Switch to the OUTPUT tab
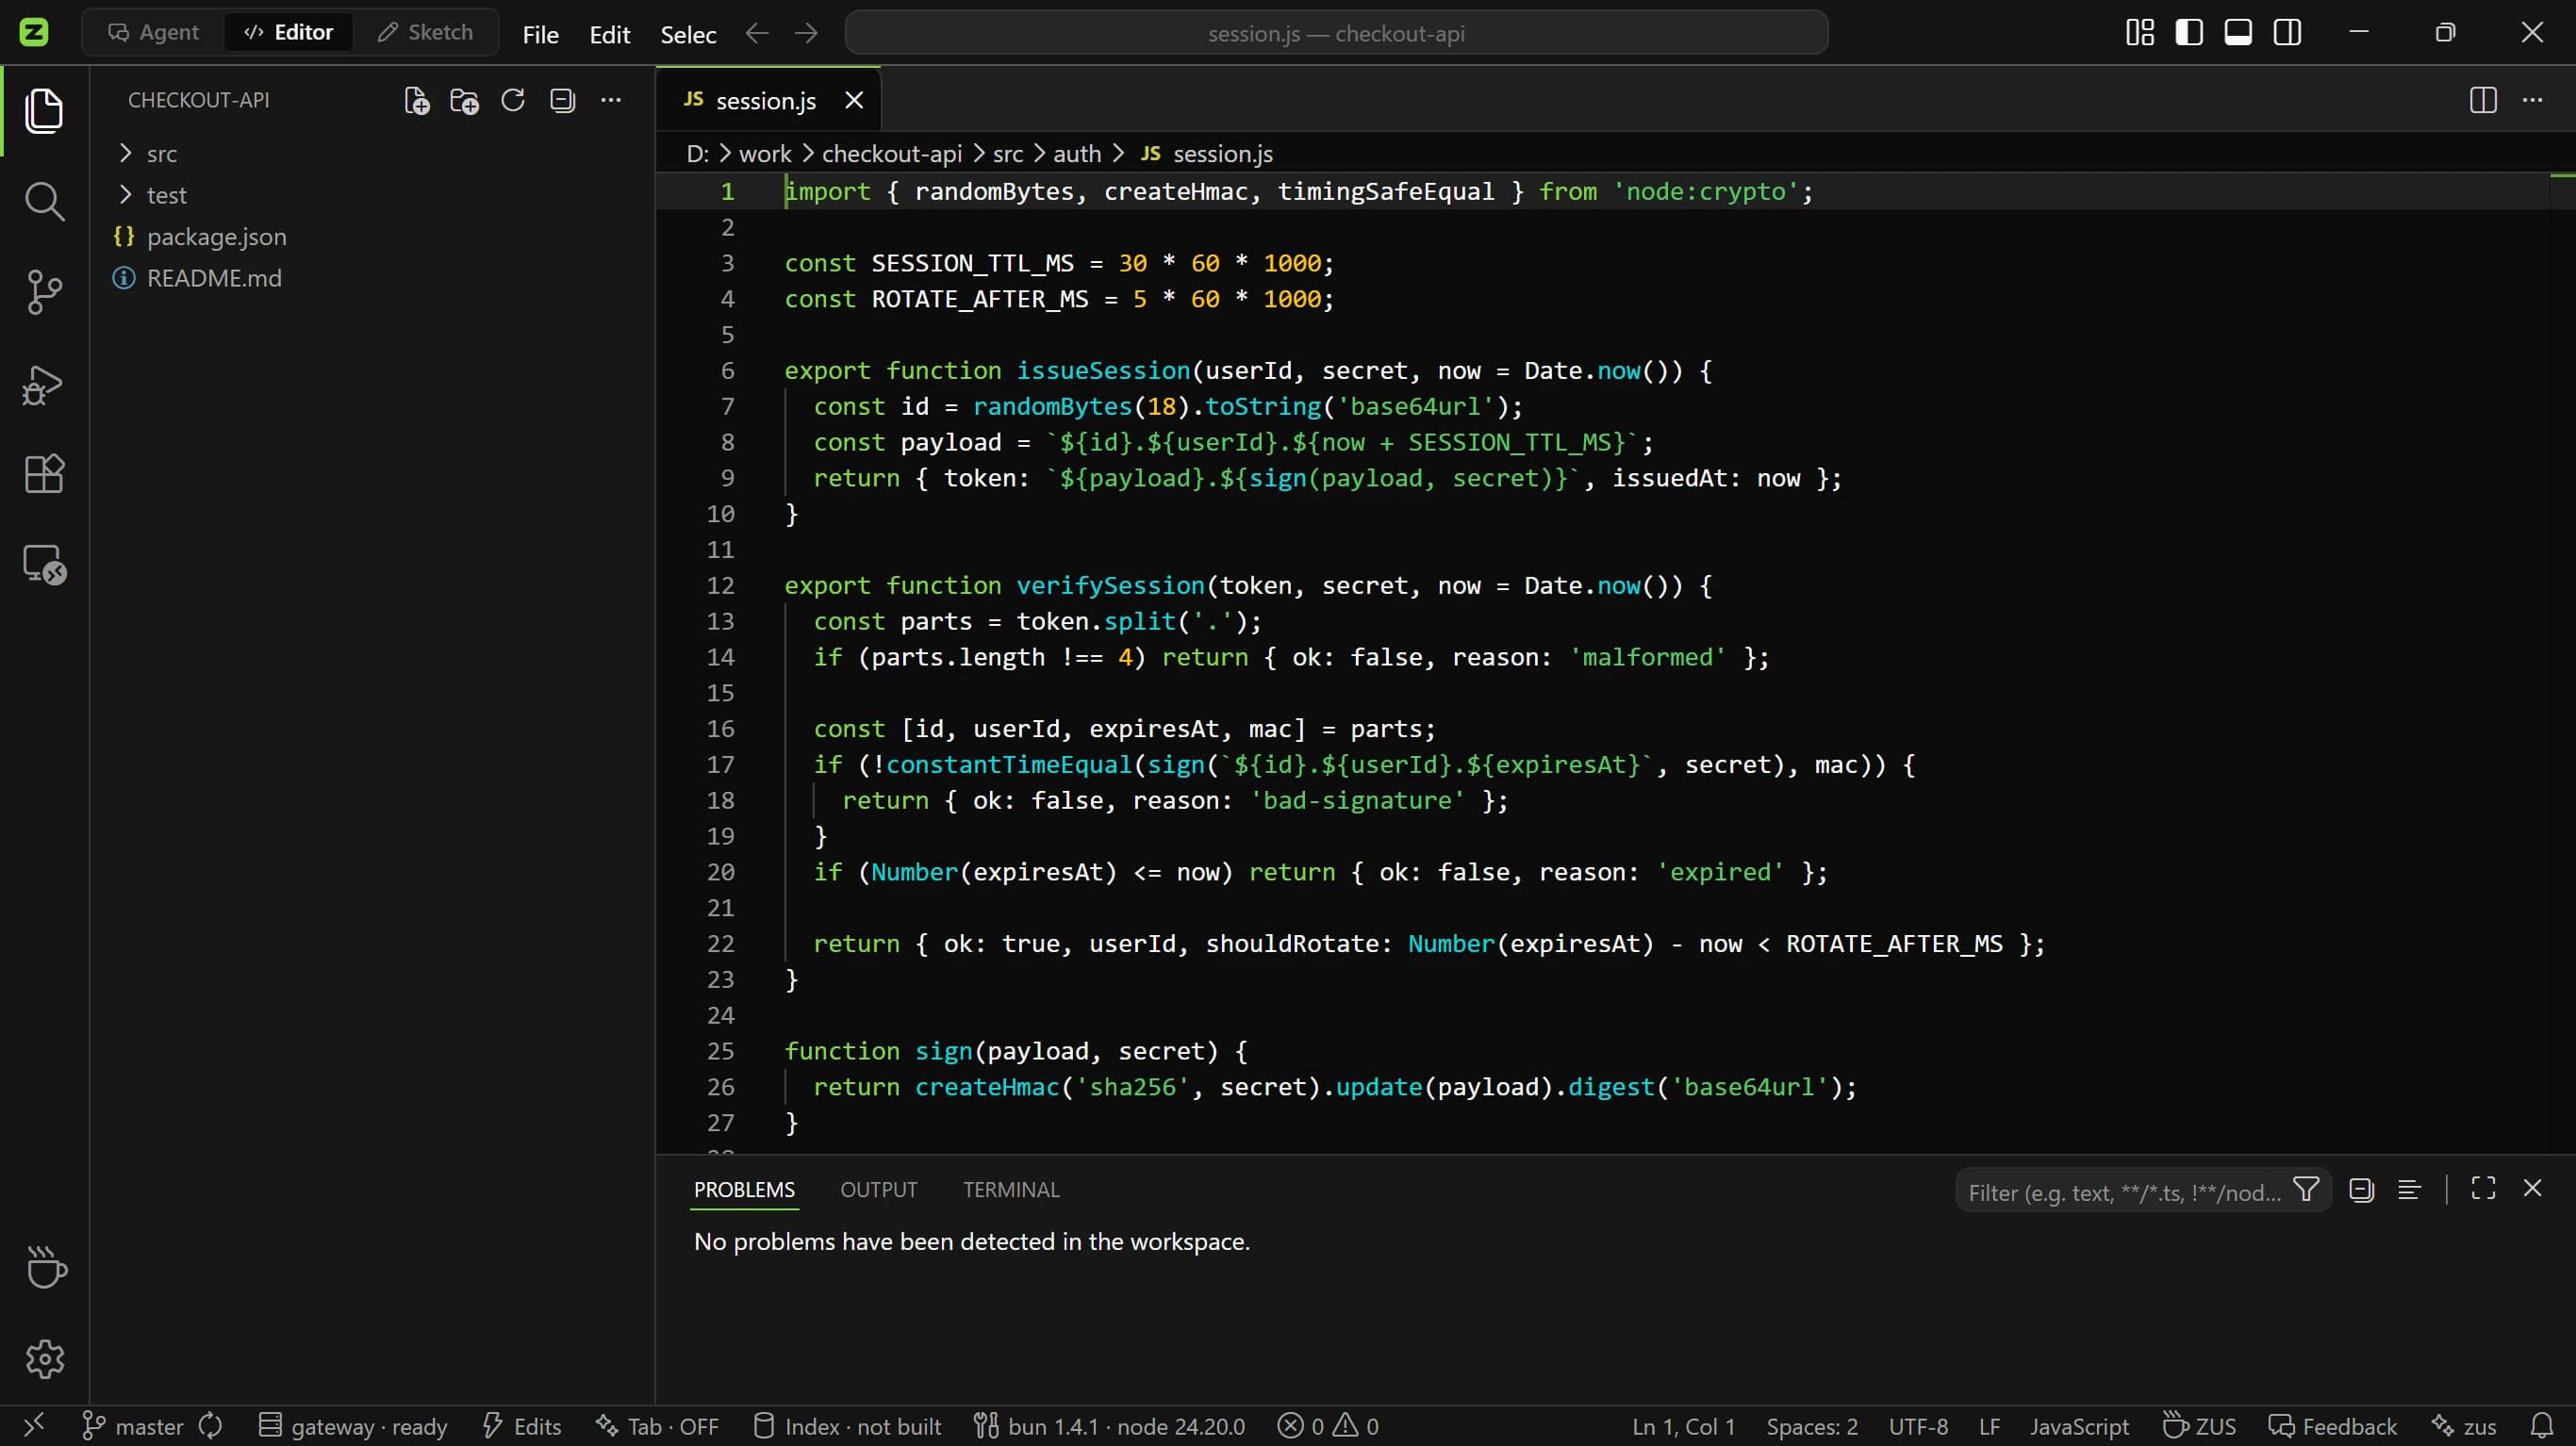Viewport: 2576px width, 1446px height. pyautogui.click(x=878, y=1190)
